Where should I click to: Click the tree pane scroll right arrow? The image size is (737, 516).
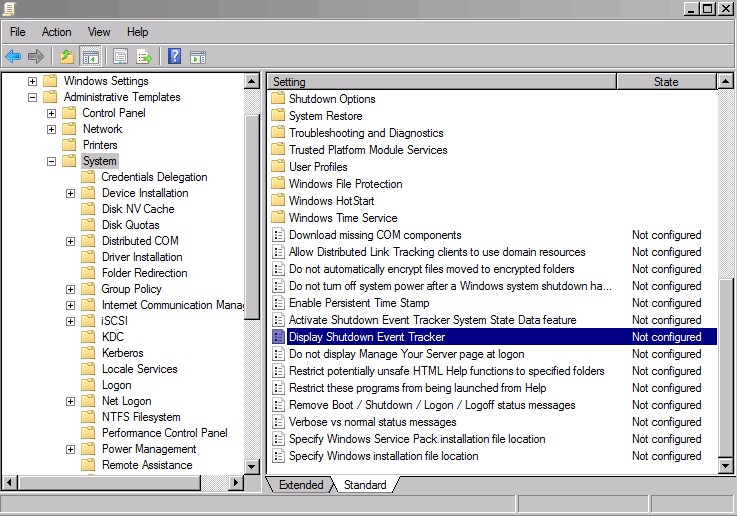tap(236, 482)
